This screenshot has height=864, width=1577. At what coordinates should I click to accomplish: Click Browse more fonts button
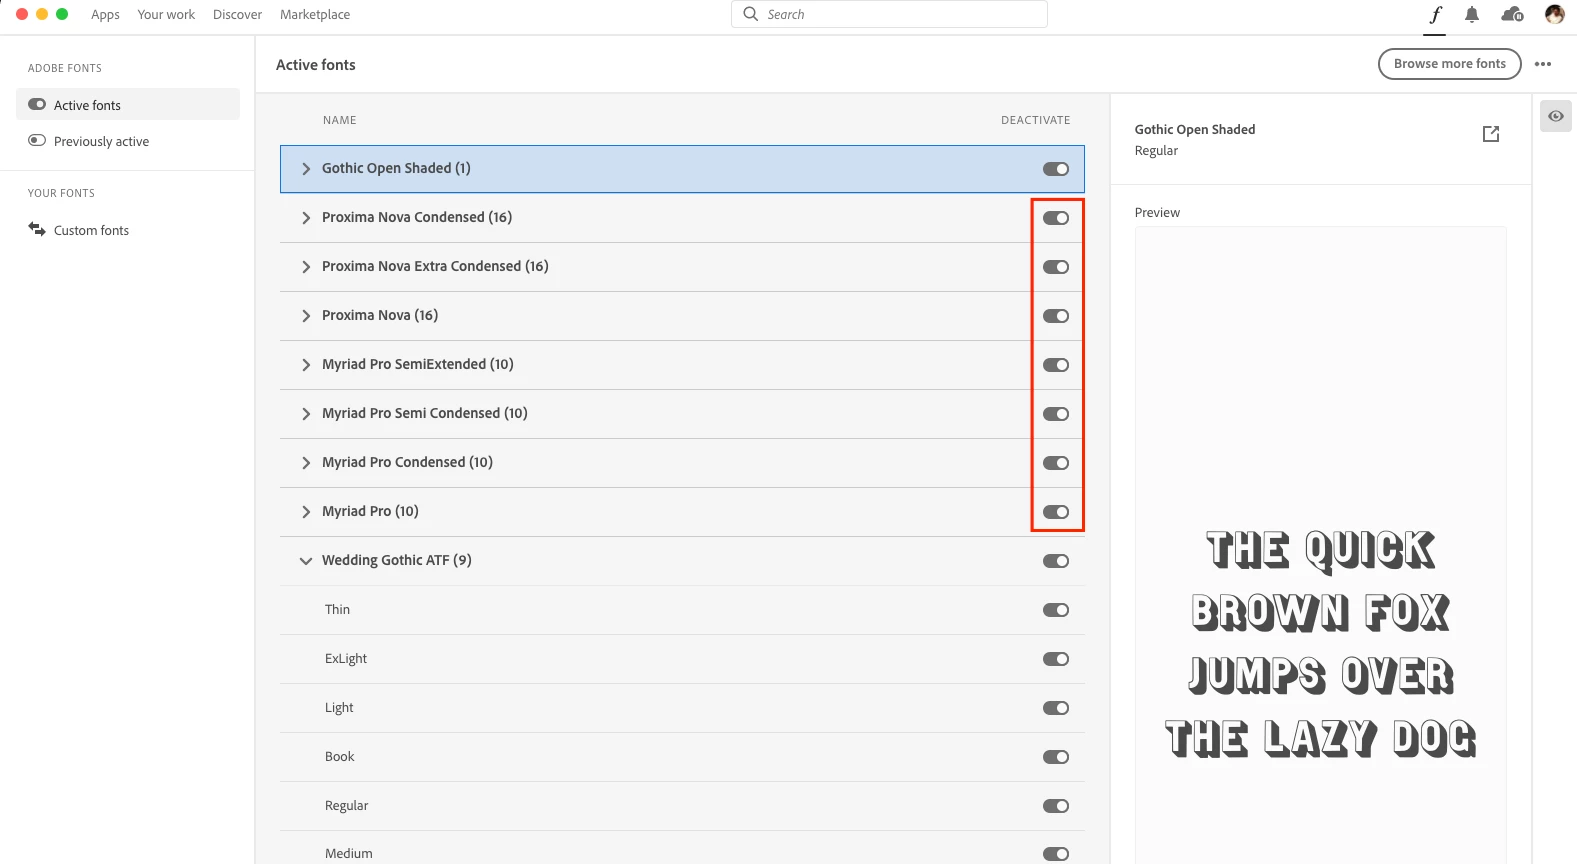coord(1450,64)
